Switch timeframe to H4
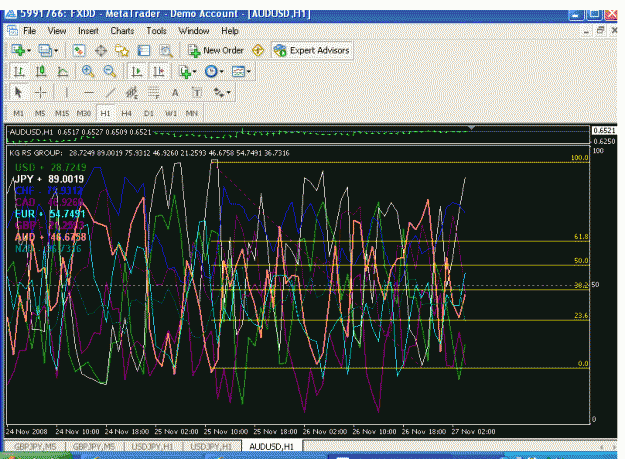 tap(126, 114)
